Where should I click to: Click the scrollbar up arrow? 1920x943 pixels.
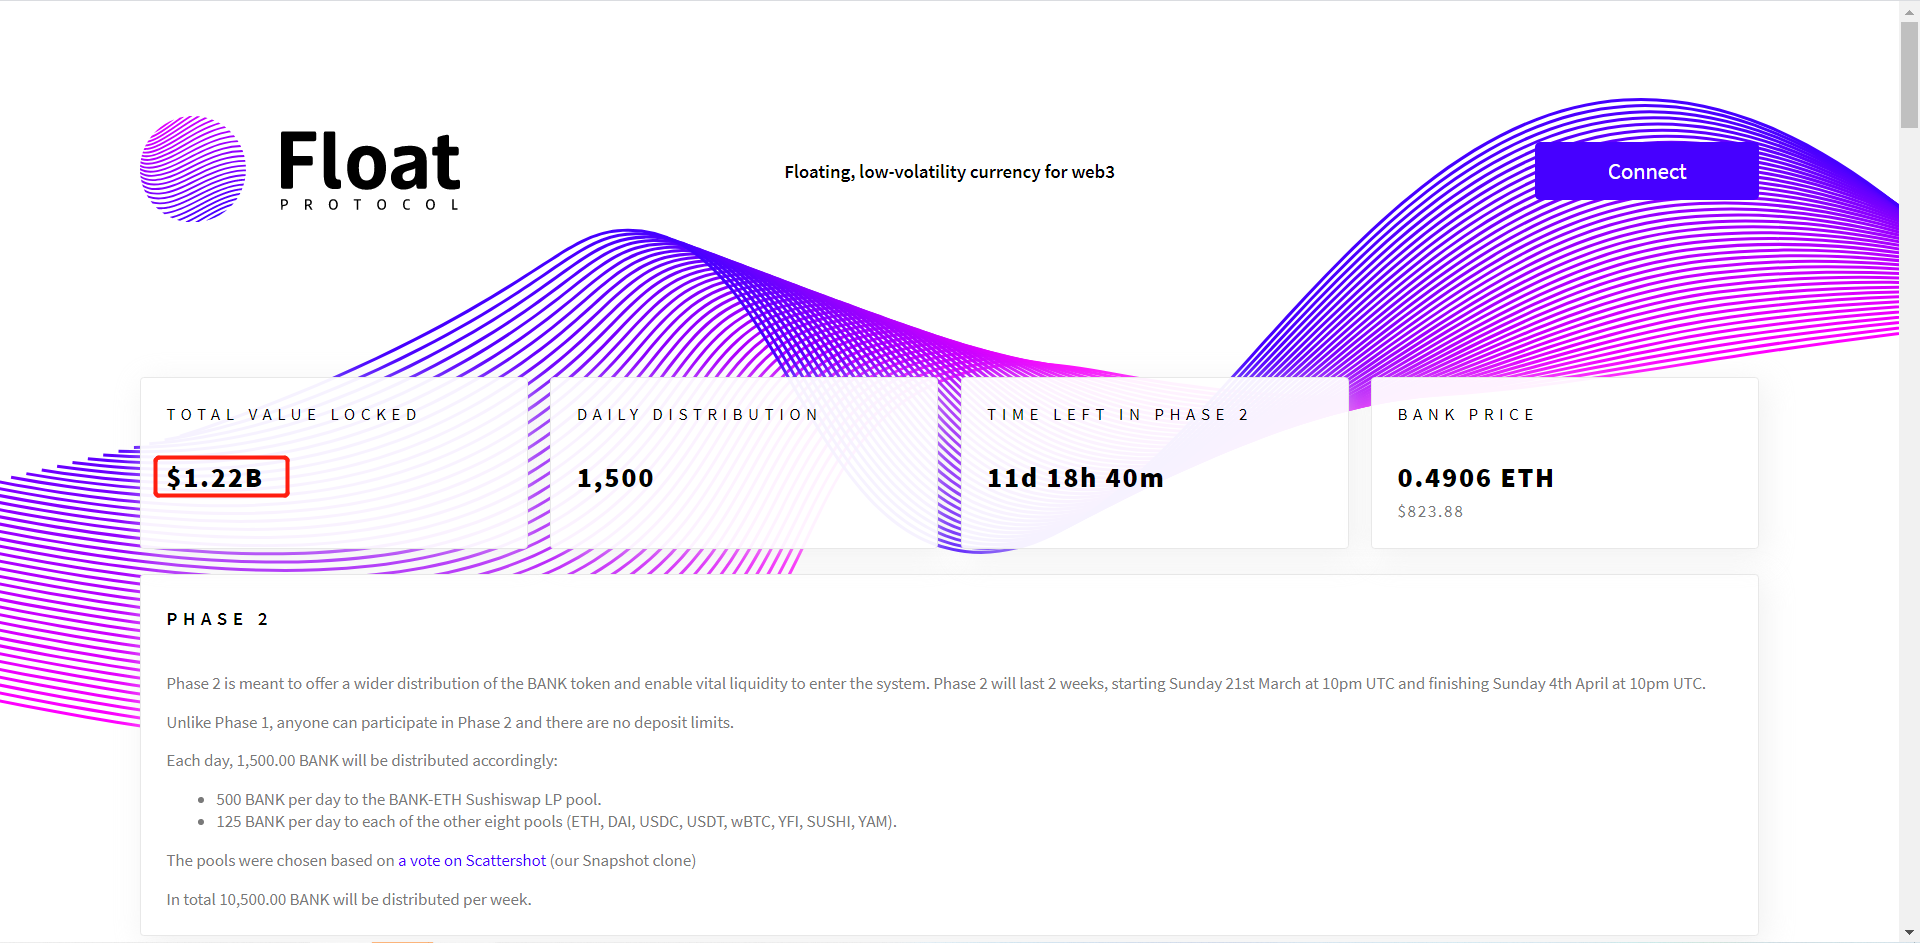tap(1909, 10)
